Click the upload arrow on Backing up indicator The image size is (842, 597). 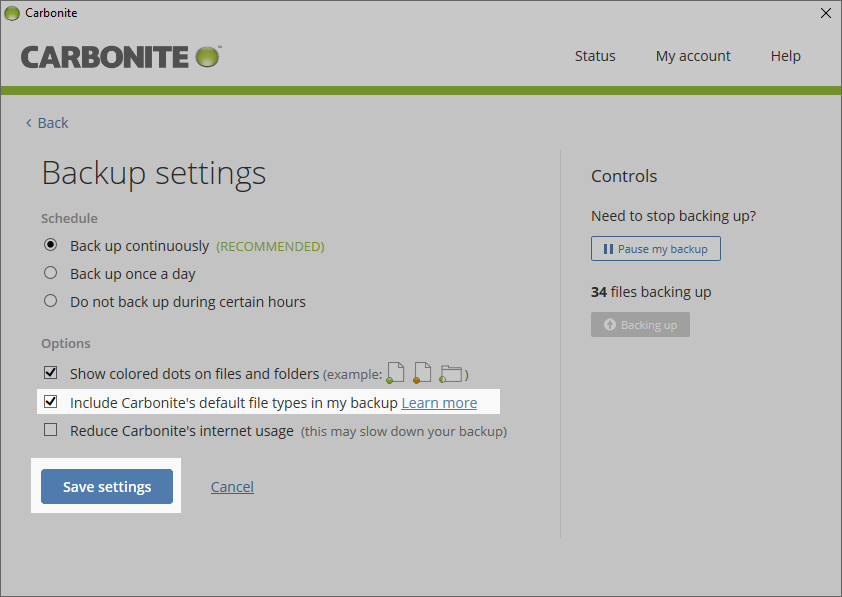[608, 324]
